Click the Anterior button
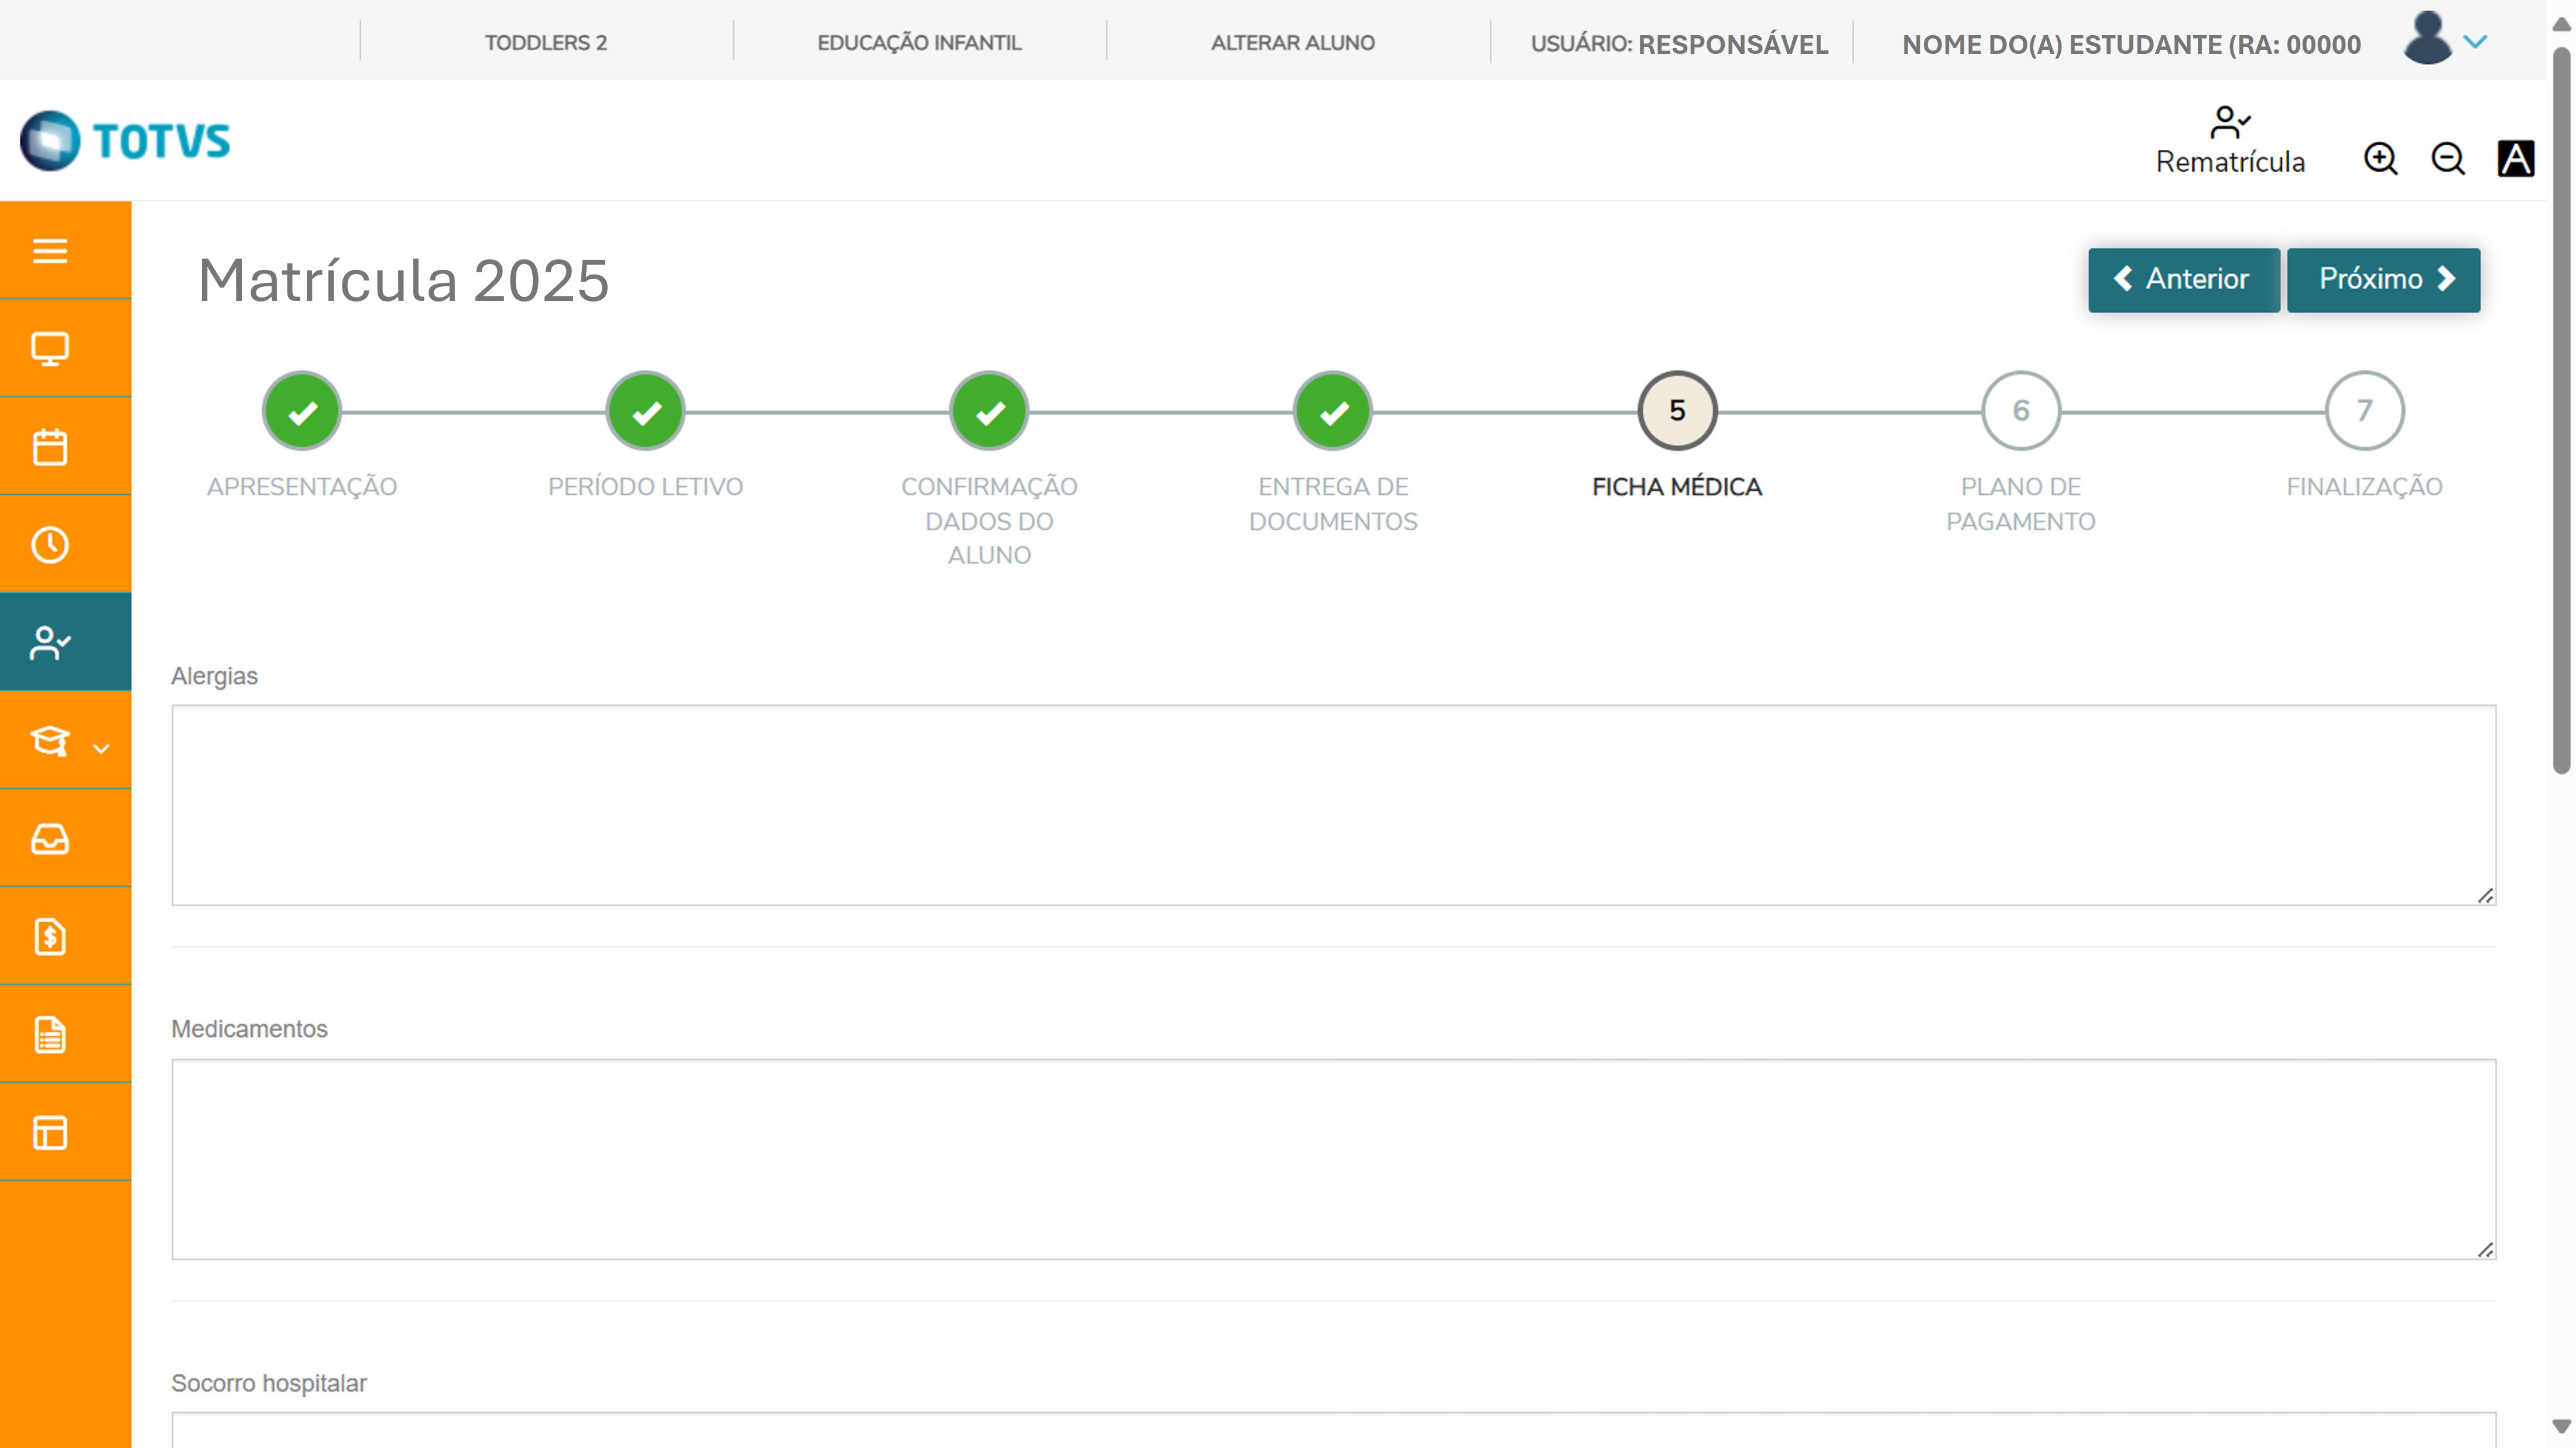Screen dimensions: 2576x1448 [x=2183, y=279]
